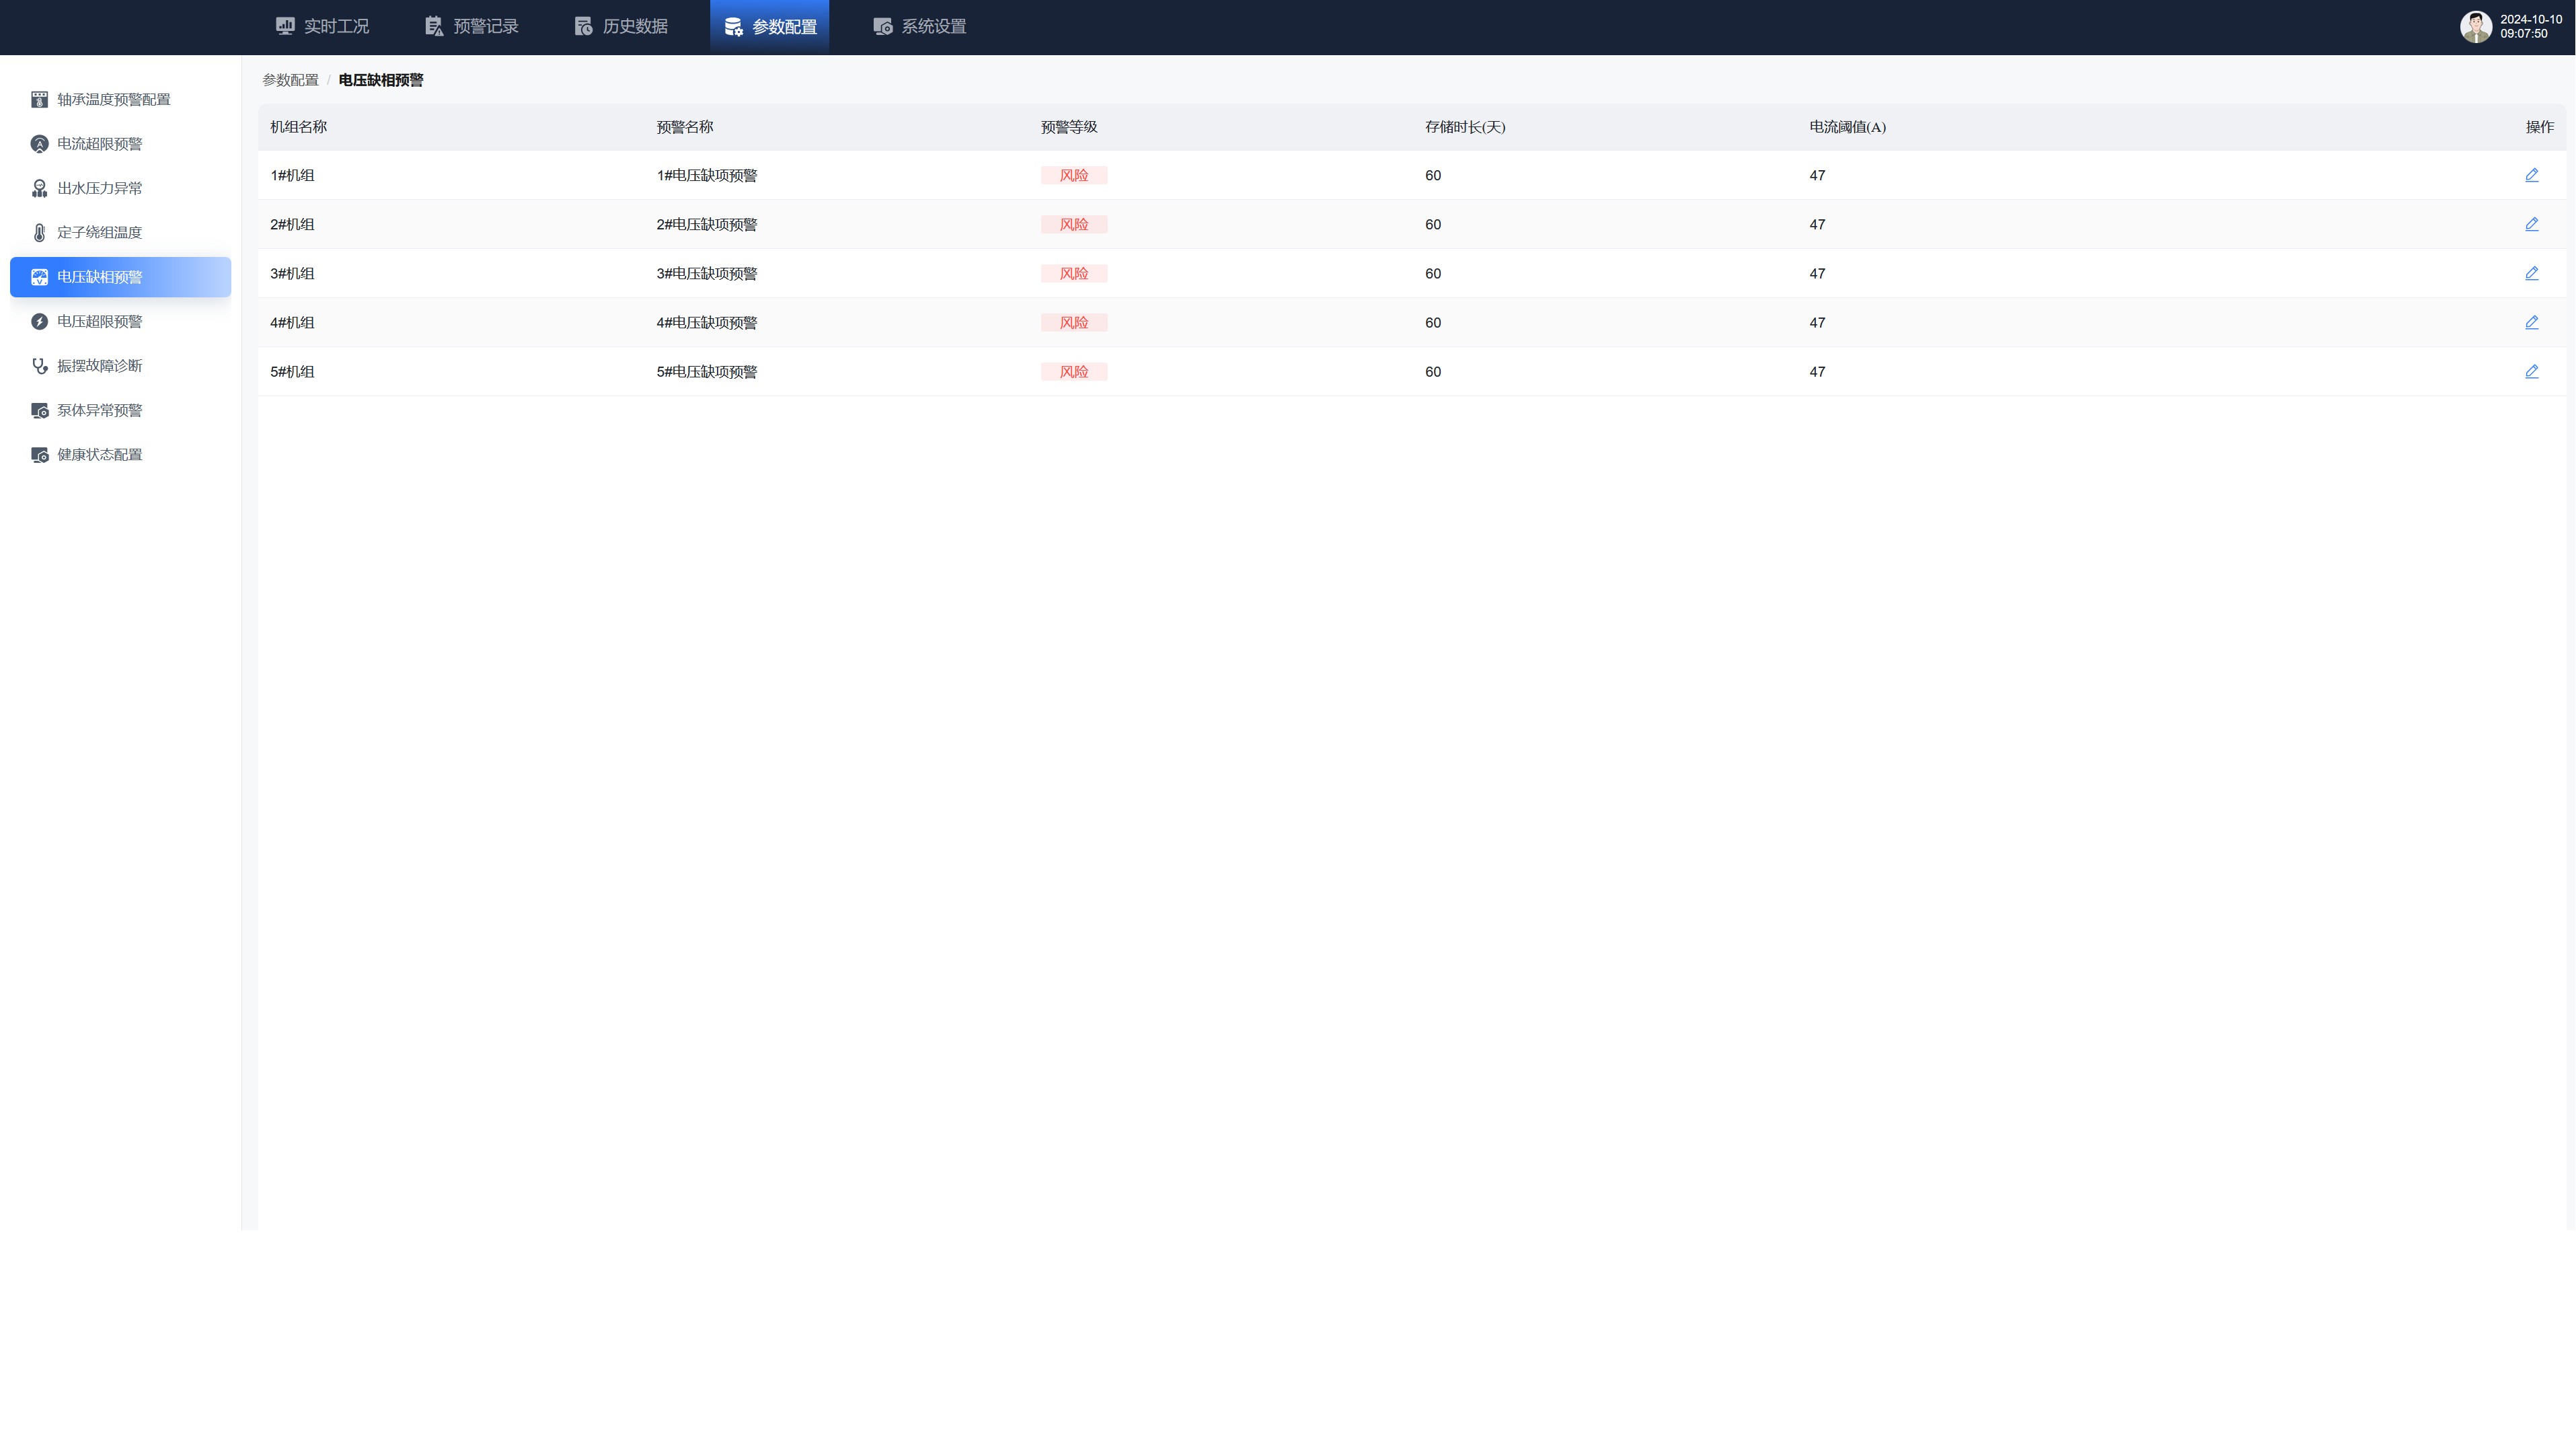The width and height of the screenshot is (2576, 1449).
Task: Switch to the 历史数据 tab
Action: [620, 27]
